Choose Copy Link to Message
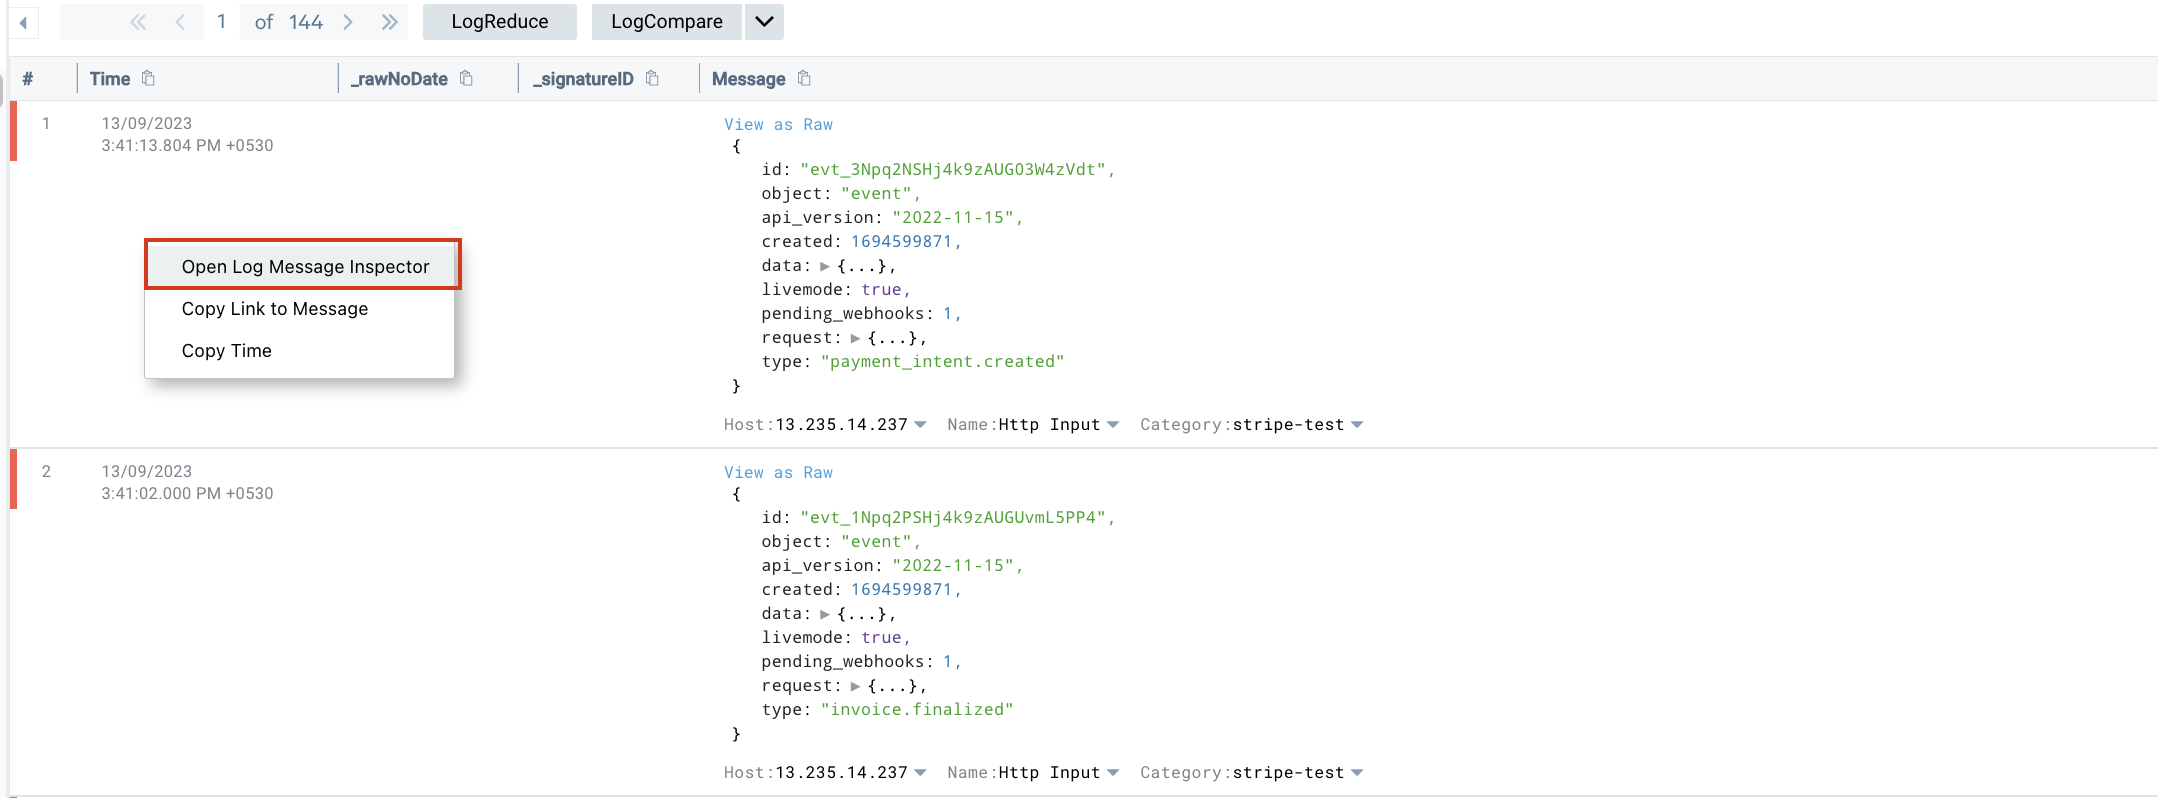 point(275,309)
